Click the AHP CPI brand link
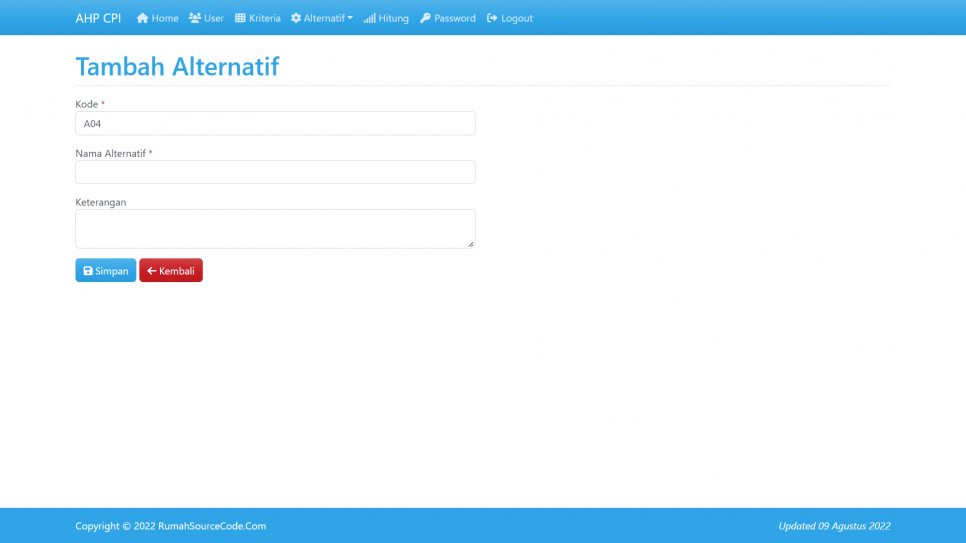 [x=98, y=18]
